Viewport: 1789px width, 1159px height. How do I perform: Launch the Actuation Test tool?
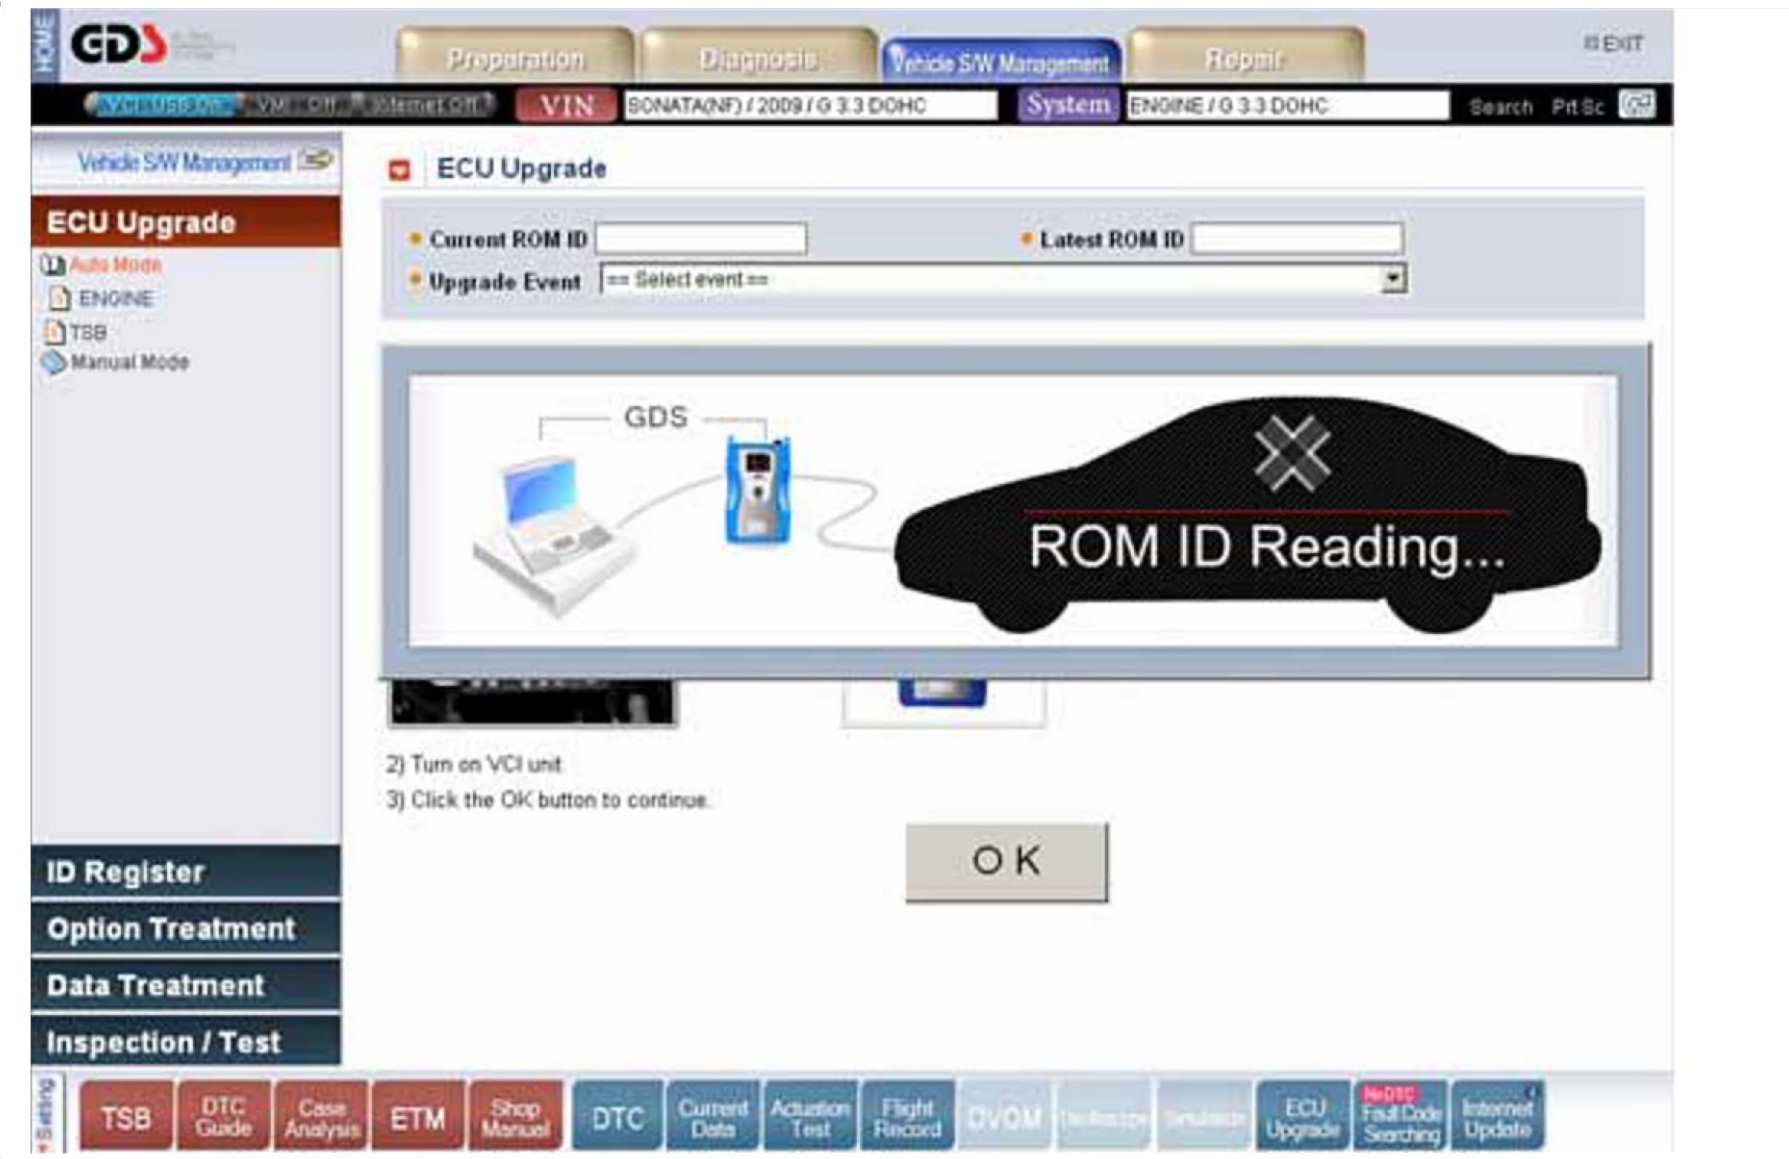810,1117
